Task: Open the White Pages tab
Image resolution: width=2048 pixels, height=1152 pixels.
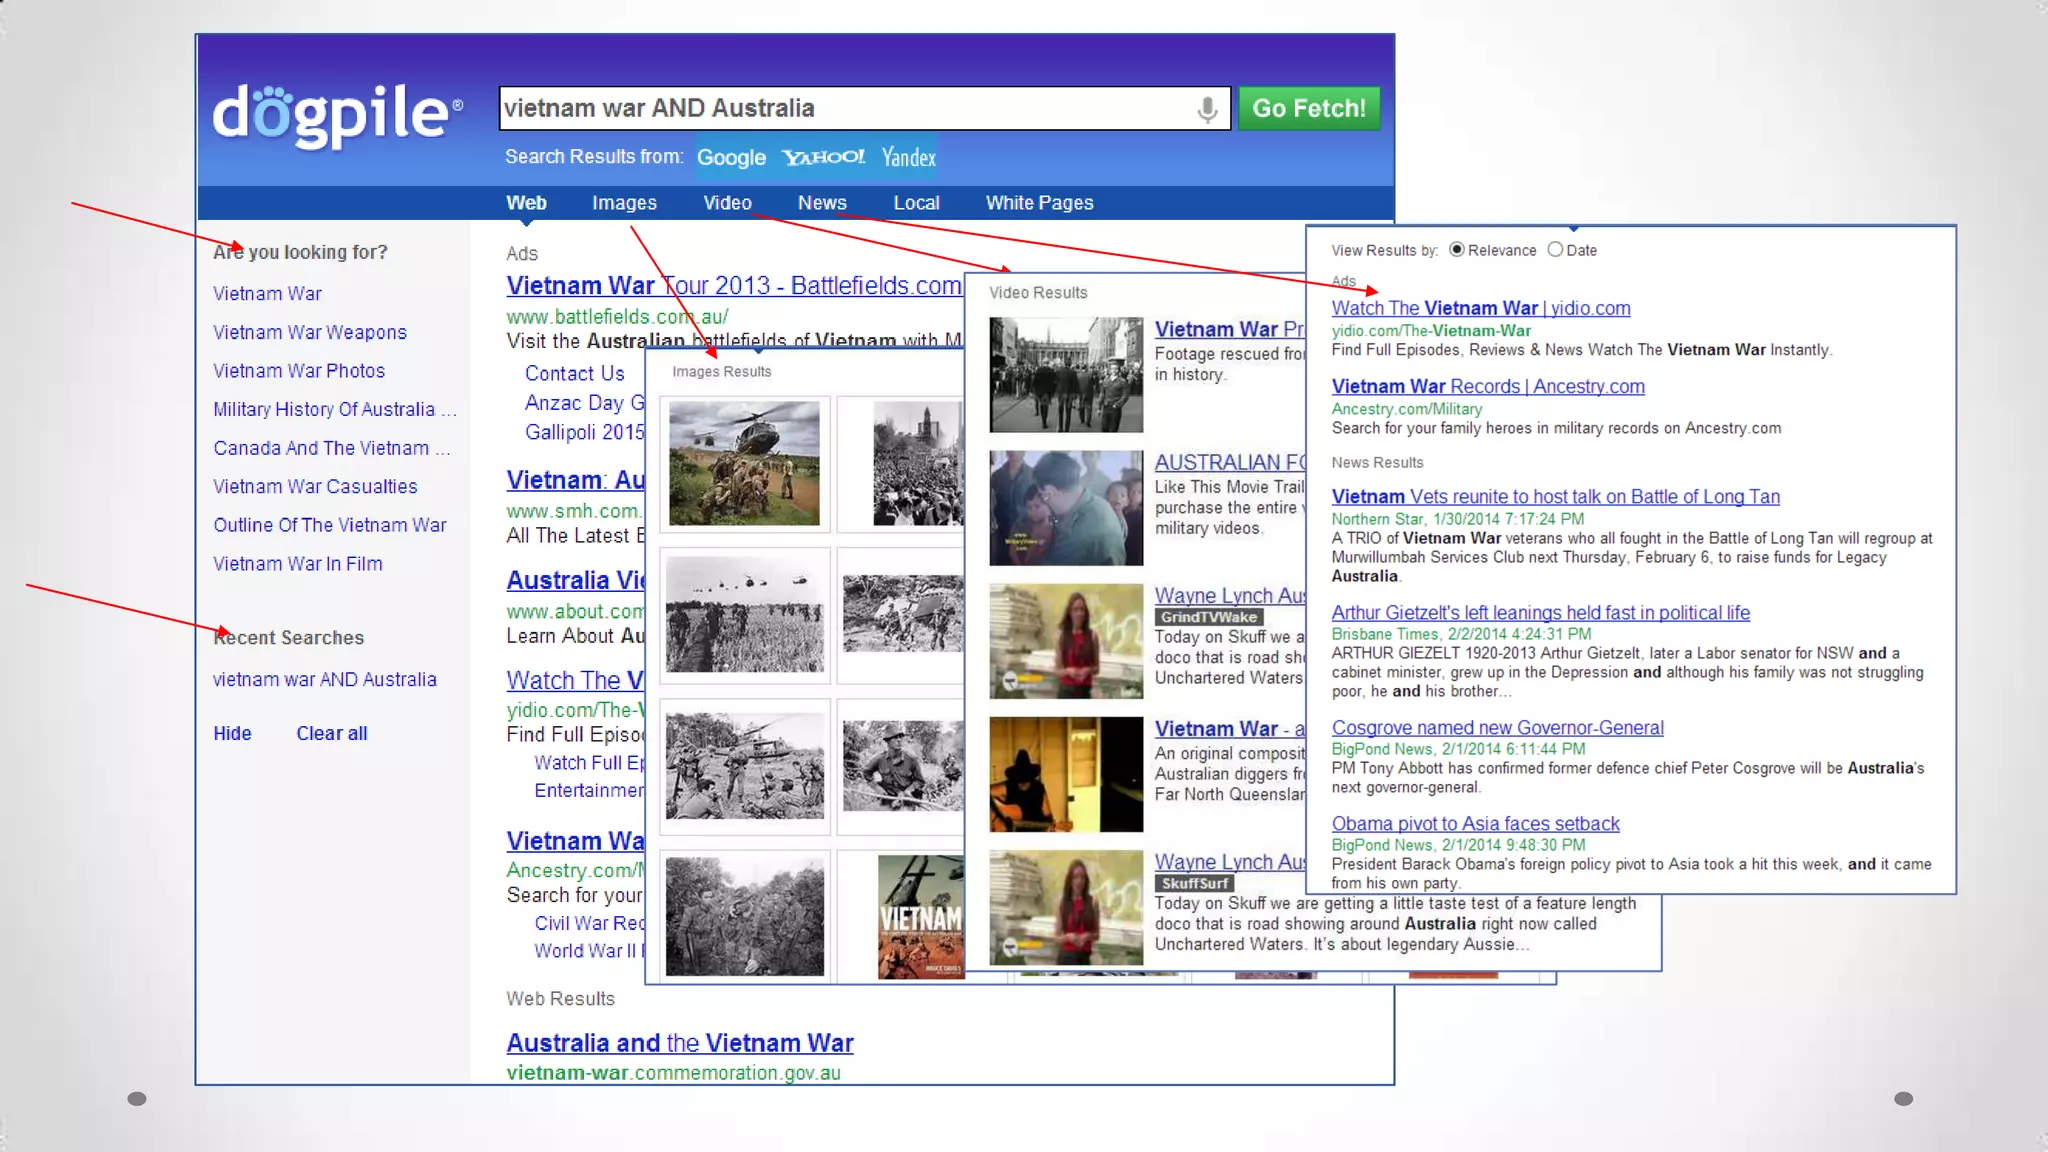Action: (1039, 203)
